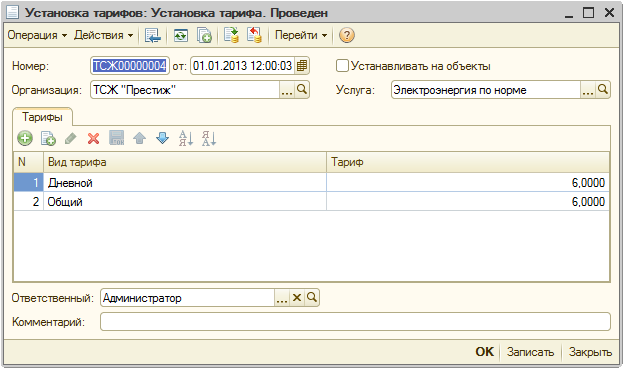Click the magnifier open icon for Организация
The image size is (623, 368).
pyautogui.click(x=302, y=90)
